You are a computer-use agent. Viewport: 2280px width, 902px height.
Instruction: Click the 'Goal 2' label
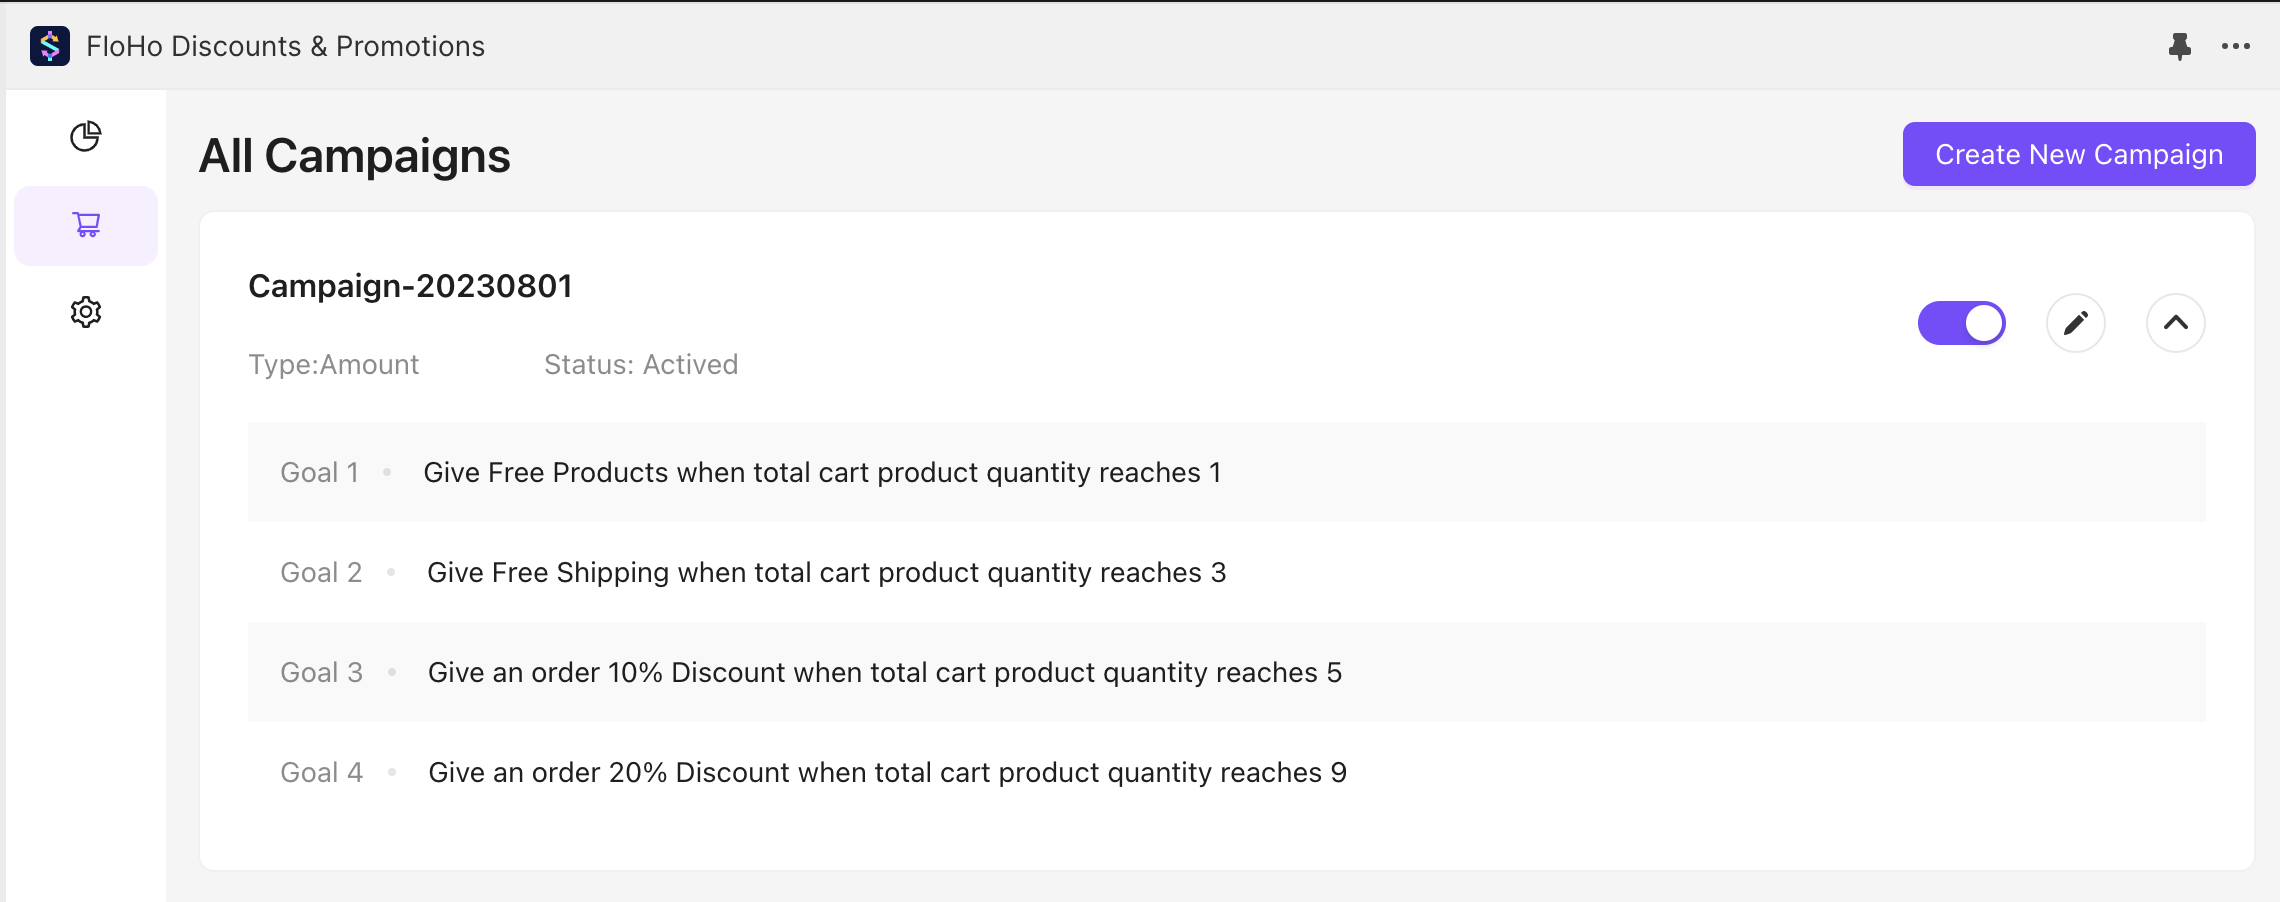[x=321, y=572]
